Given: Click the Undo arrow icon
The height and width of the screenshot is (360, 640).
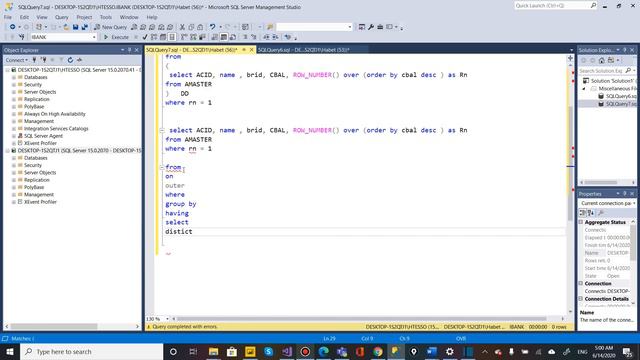Looking at the screenshot, I should tap(212, 27).
